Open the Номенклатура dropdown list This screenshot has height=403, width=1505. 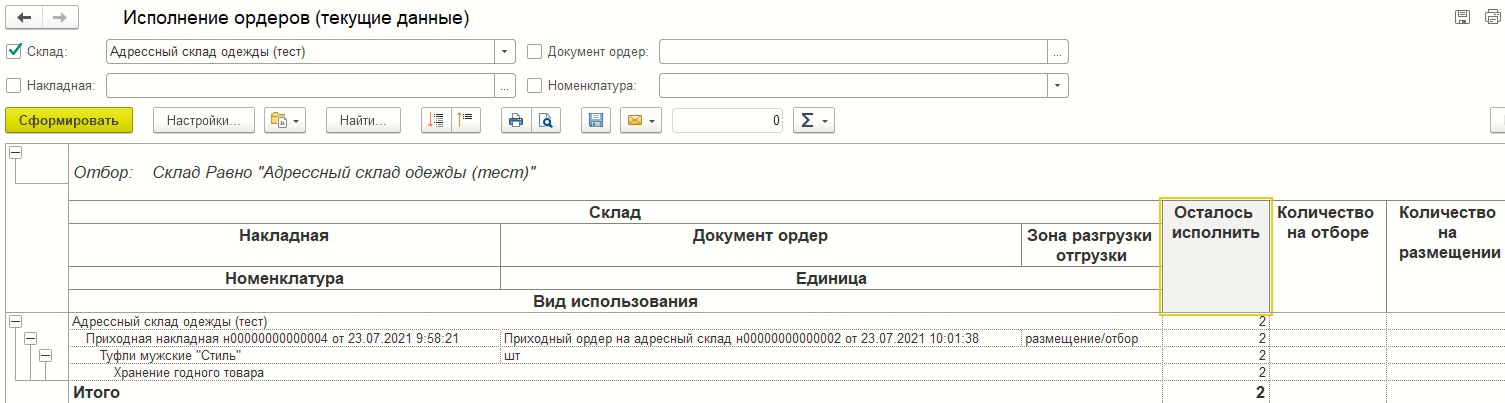pos(1058,86)
